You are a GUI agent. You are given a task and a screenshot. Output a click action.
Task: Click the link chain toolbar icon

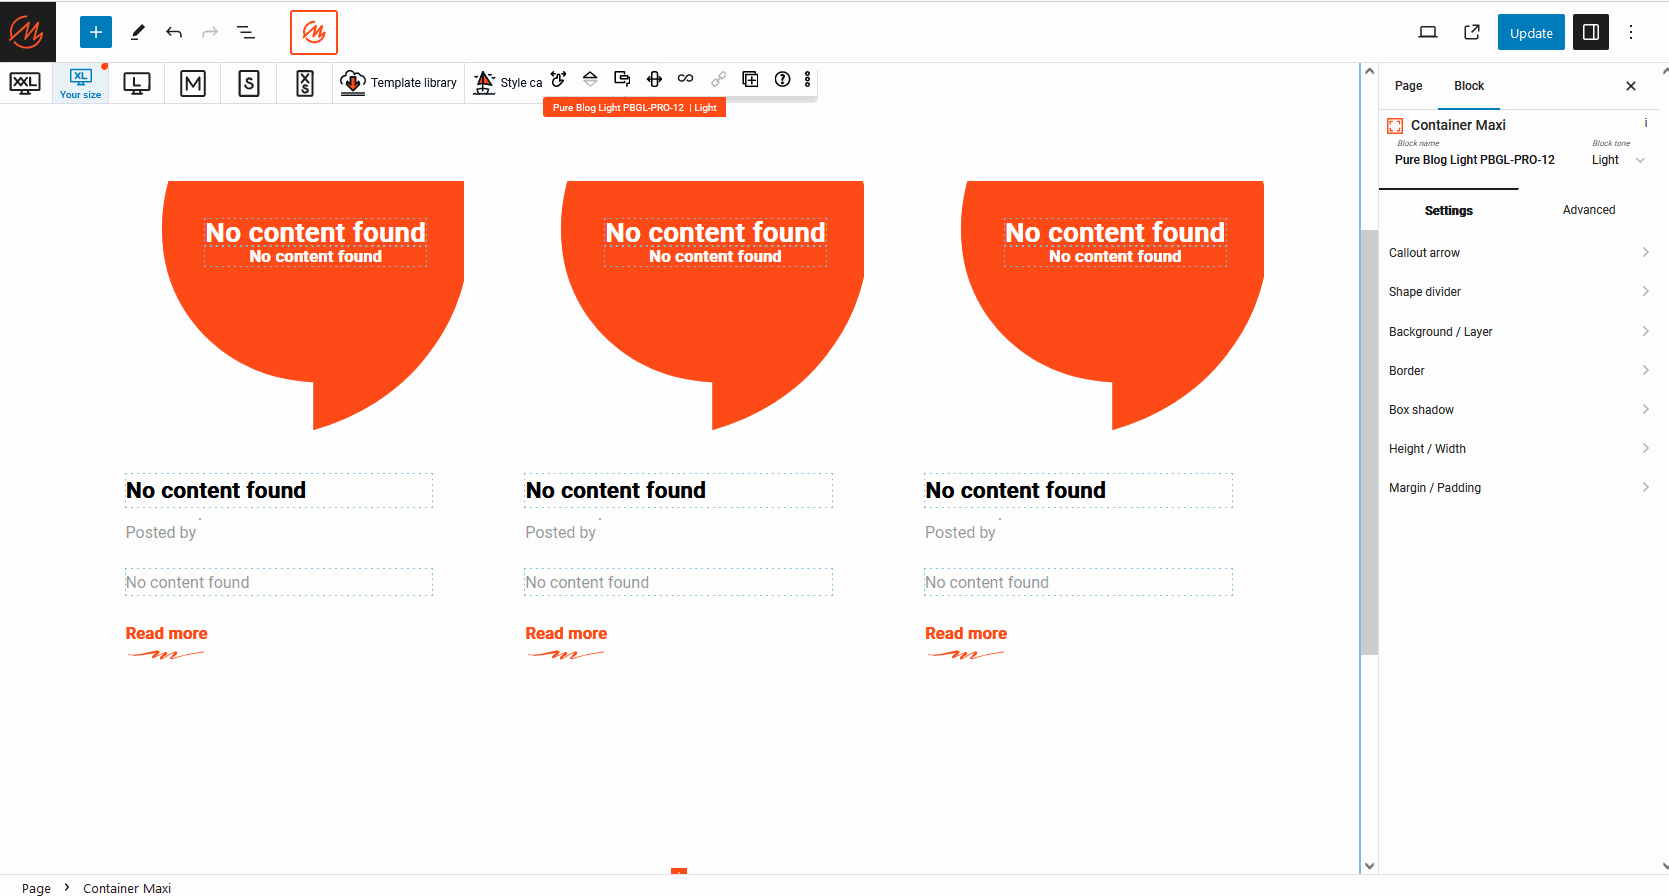point(718,79)
